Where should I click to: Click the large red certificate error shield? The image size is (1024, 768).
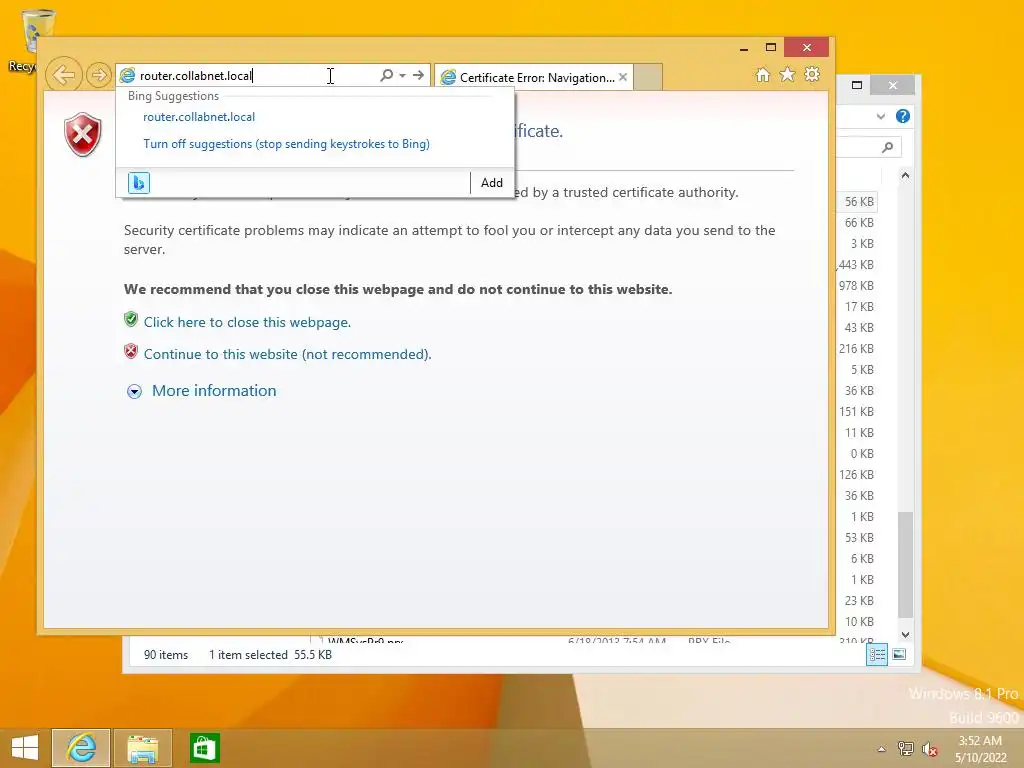pyautogui.click(x=83, y=135)
